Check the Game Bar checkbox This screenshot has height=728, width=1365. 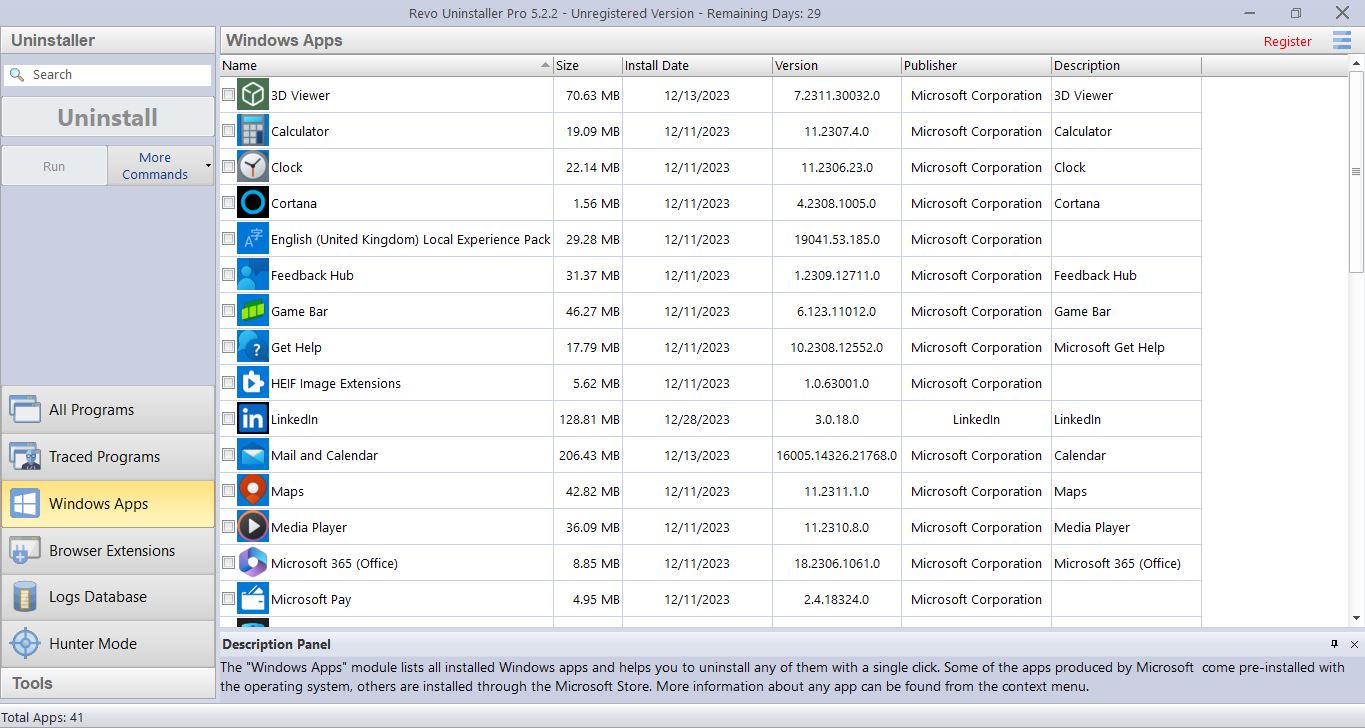[x=228, y=311]
